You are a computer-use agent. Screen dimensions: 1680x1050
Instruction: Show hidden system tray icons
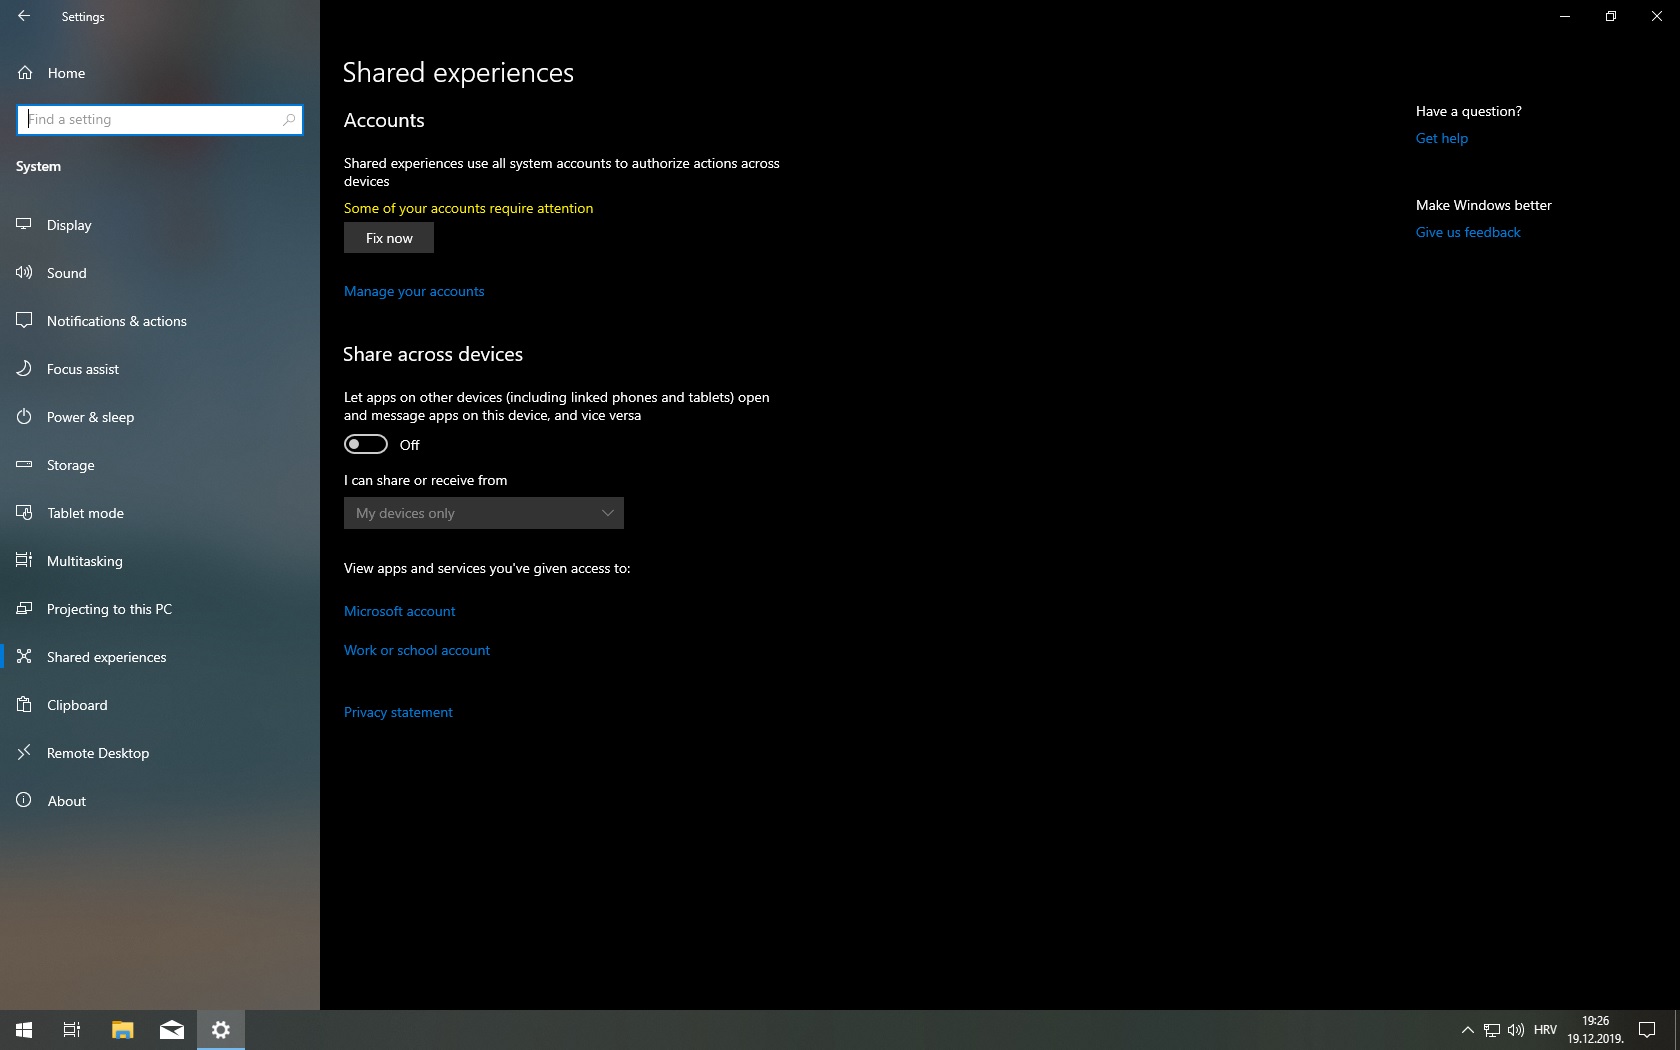pos(1467,1030)
